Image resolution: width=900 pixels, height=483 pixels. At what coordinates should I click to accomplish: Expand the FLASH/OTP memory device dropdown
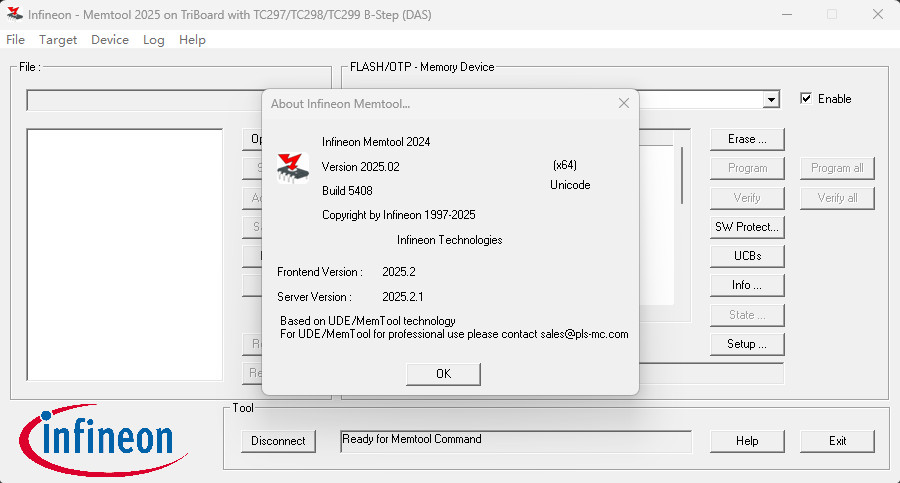[x=771, y=99]
